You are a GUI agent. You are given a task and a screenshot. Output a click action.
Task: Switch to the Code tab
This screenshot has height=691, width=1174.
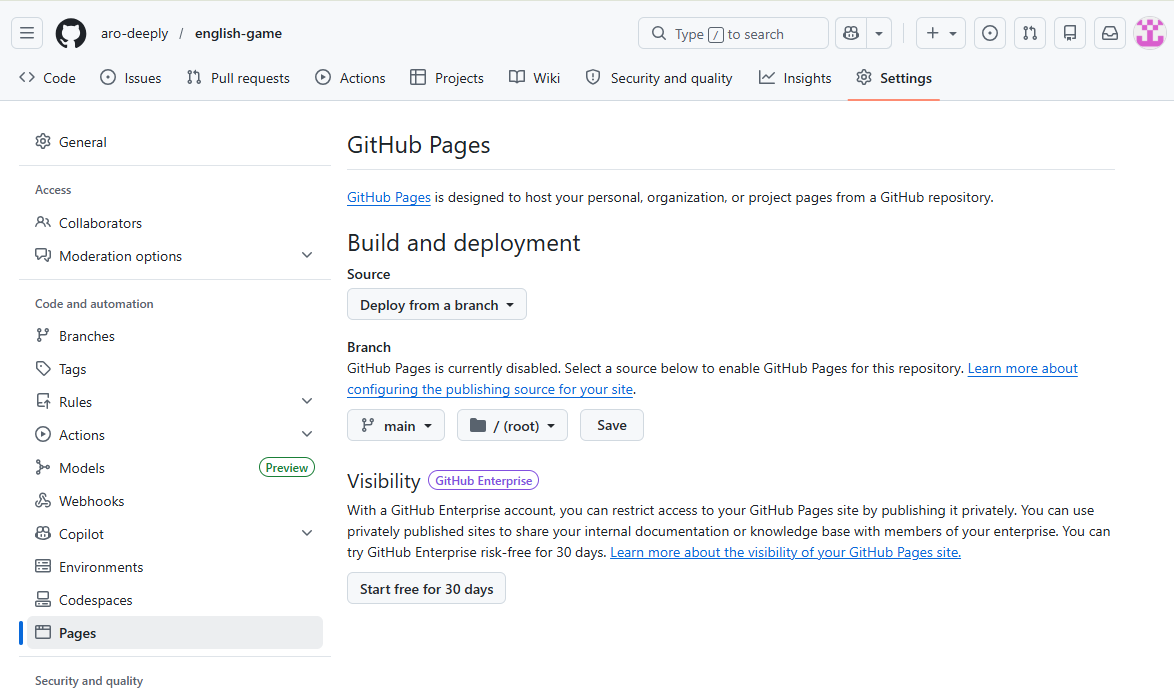tap(48, 78)
